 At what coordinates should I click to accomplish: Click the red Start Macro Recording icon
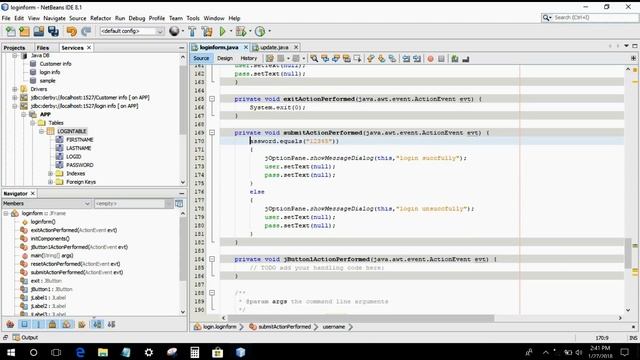pos(430,59)
